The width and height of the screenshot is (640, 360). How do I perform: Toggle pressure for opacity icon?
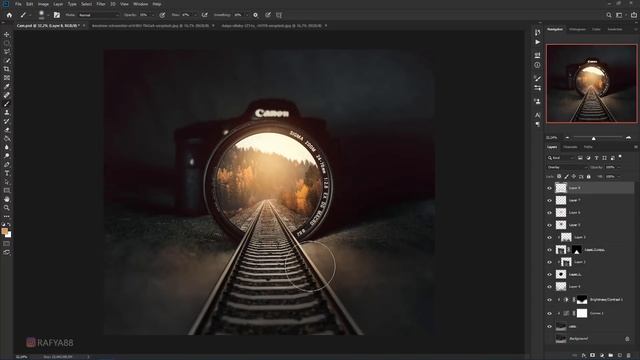coord(162,15)
